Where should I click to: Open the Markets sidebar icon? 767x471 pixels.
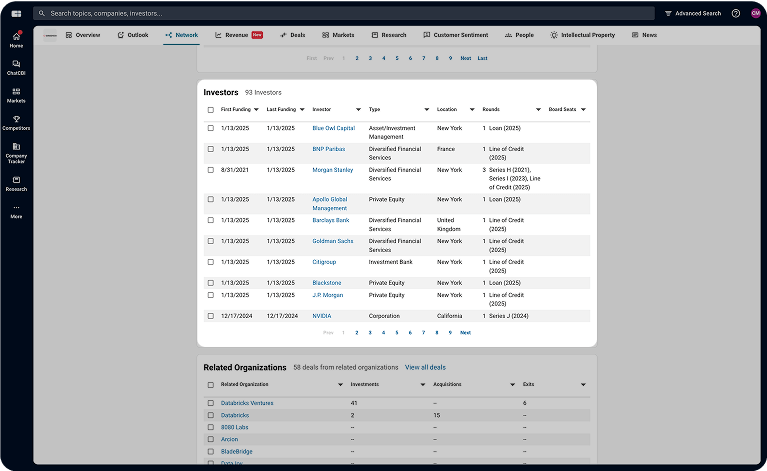pyautogui.click(x=16, y=94)
